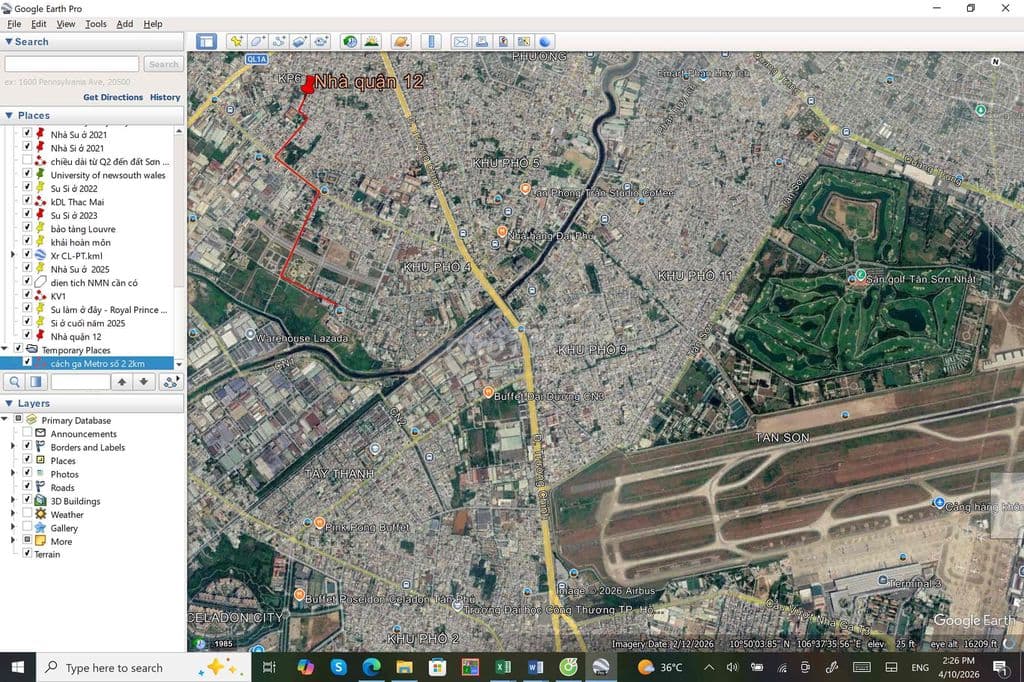Image resolution: width=1024 pixels, height=682 pixels.
Task: Select the Add Path tool
Action: pos(279,42)
